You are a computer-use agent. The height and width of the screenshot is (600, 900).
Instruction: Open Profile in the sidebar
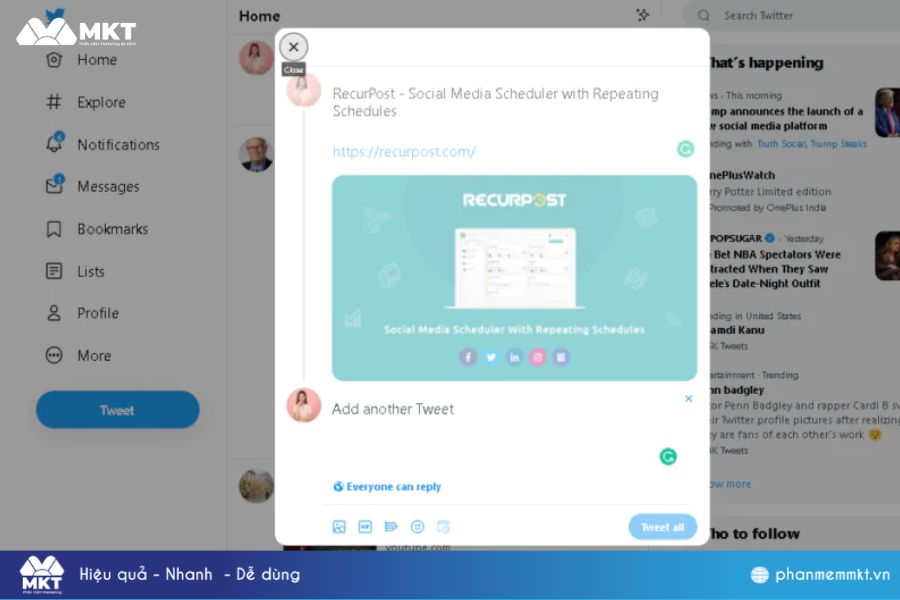tap(82, 313)
